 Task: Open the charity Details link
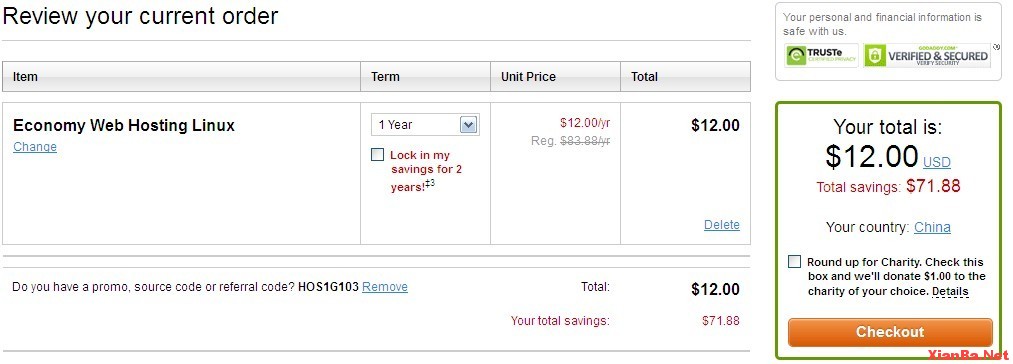click(x=950, y=292)
